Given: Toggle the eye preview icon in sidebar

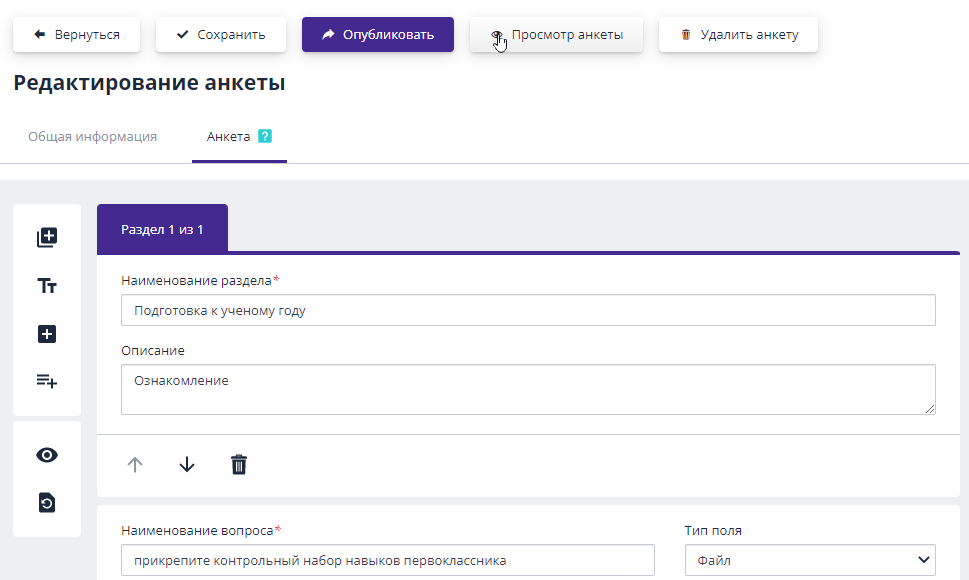Looking at the screenshot, I should pyautogui.click(x=47, y=455).
